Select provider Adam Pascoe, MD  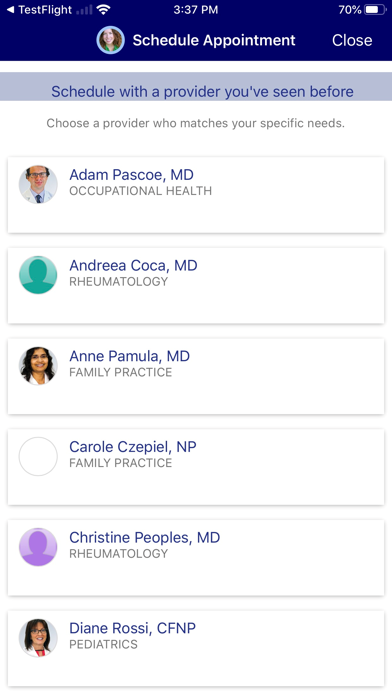tap(196, 195)
